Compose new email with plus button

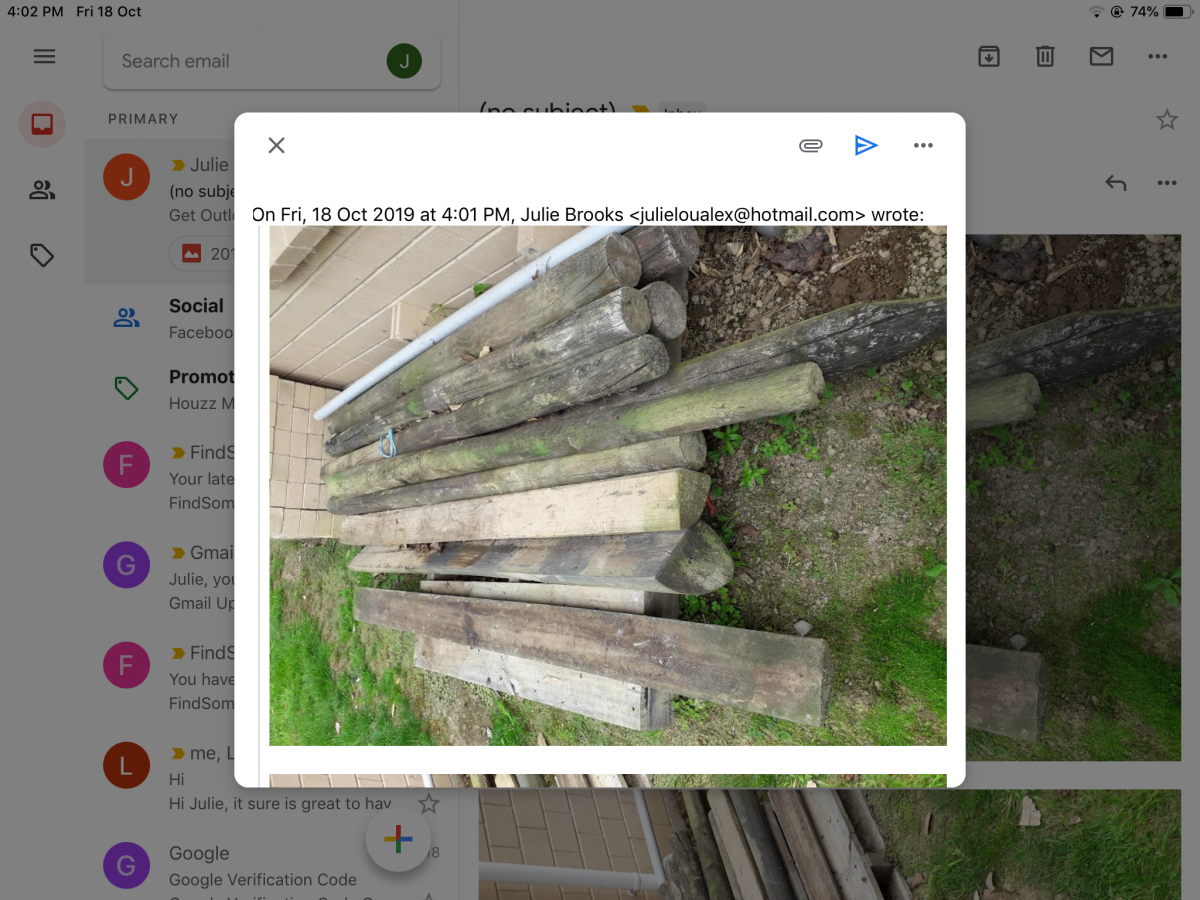point(398,838)
